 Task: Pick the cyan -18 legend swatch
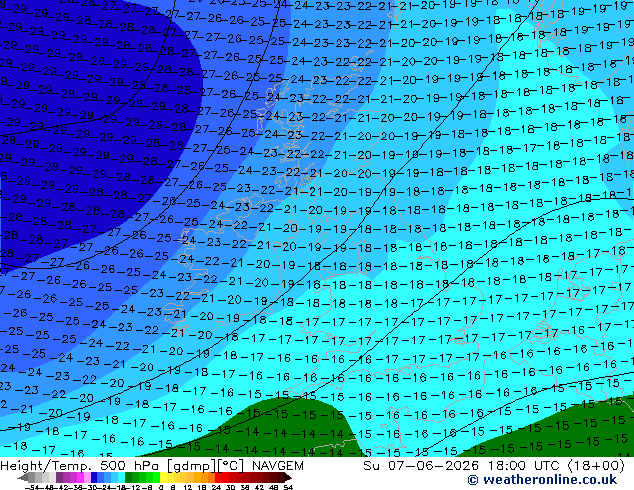(x=122, y=477)
